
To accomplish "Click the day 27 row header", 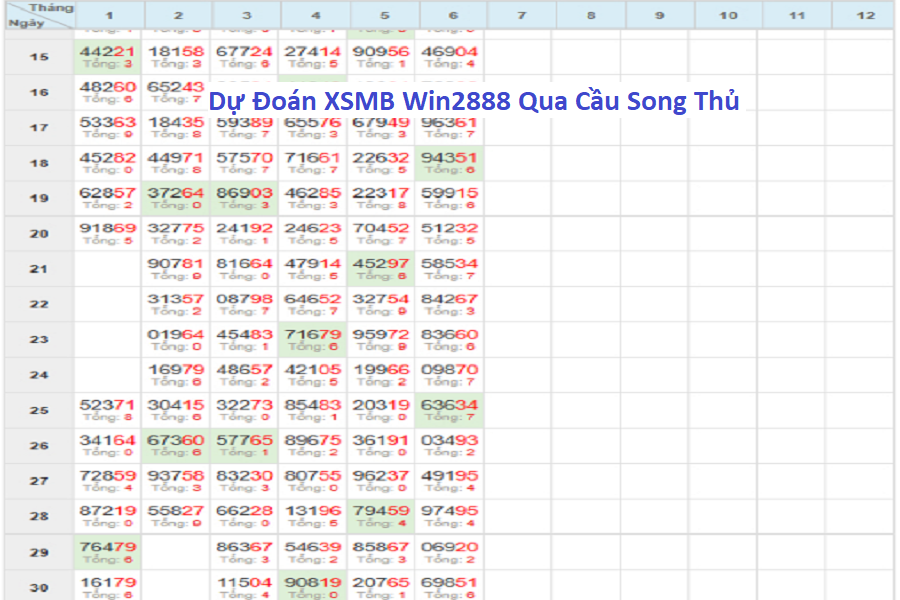I will [x=39, y=481].
